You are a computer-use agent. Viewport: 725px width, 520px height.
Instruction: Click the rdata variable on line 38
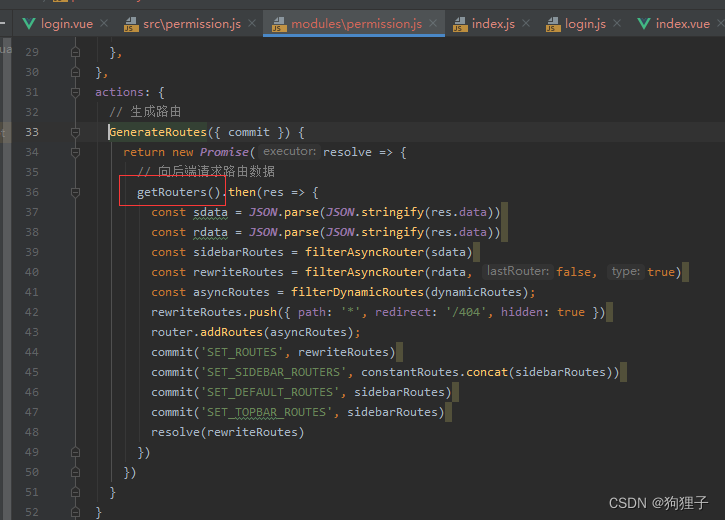point(210,232)
